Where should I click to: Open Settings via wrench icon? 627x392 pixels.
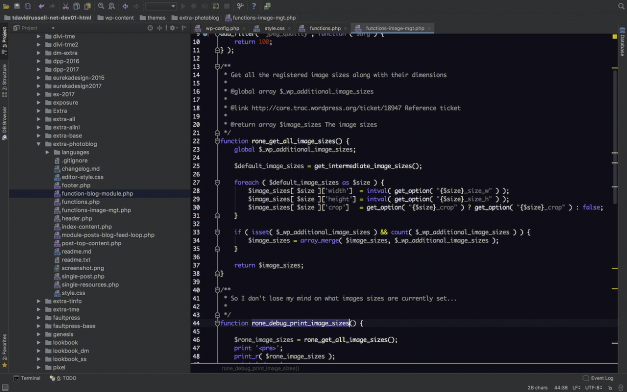coord(240,6)
